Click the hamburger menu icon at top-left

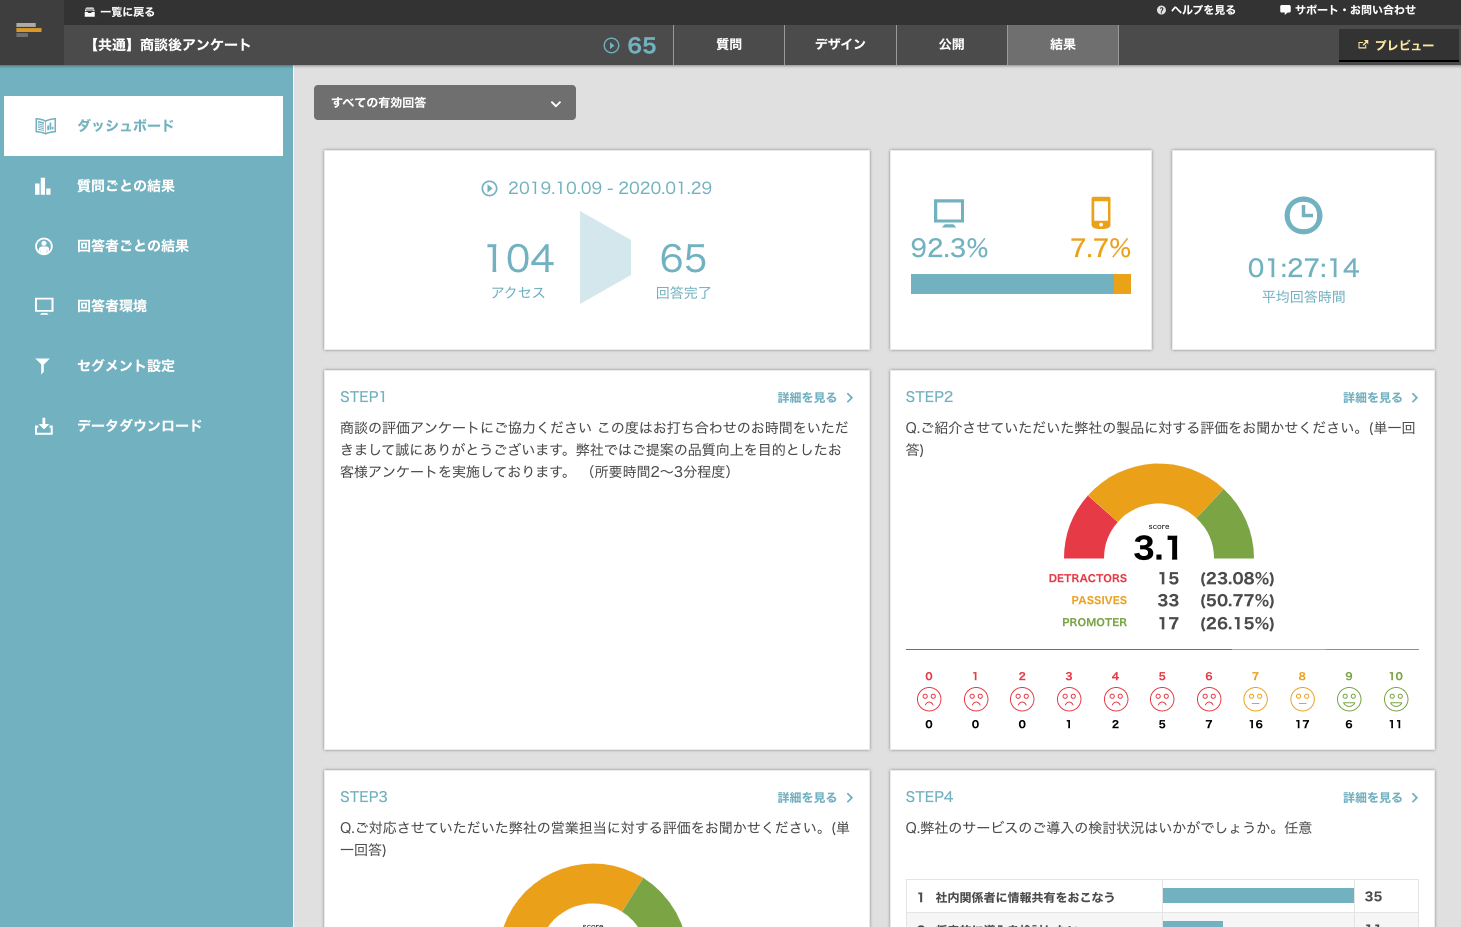point(29,30)
